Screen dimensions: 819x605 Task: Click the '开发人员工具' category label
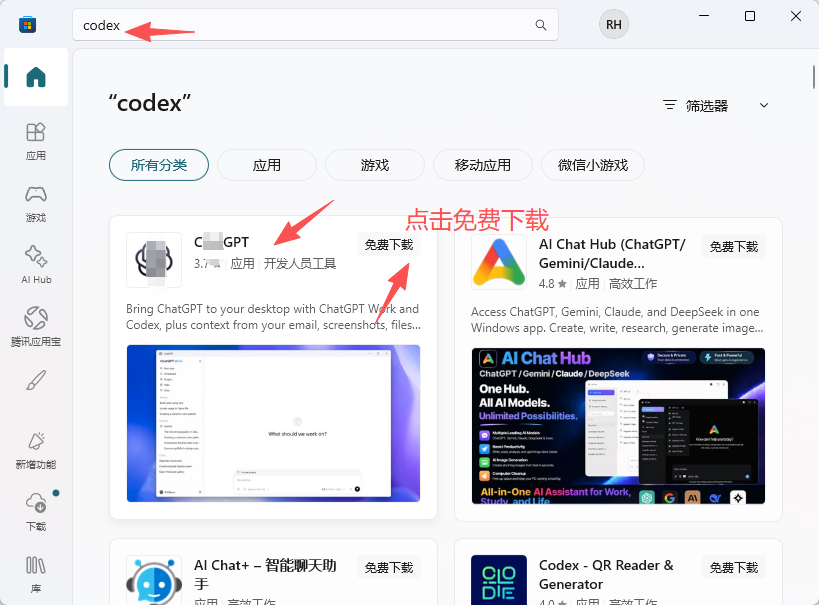point(300,263)
